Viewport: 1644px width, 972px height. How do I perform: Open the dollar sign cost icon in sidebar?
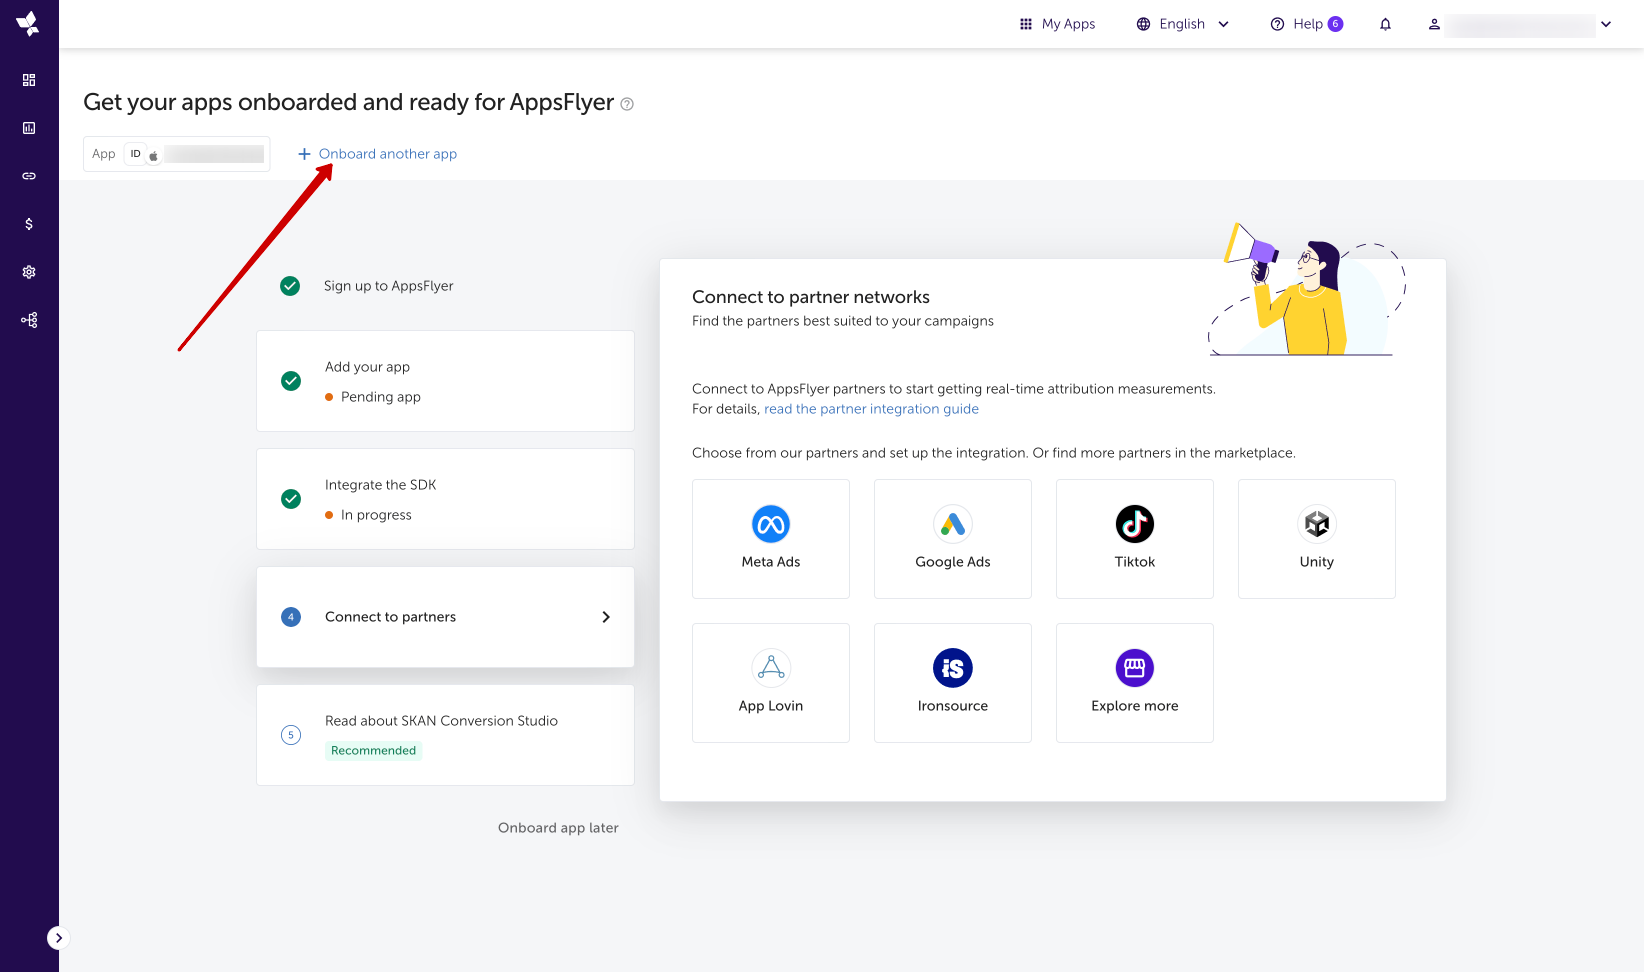pyautogui.click(x=29, y=224)
